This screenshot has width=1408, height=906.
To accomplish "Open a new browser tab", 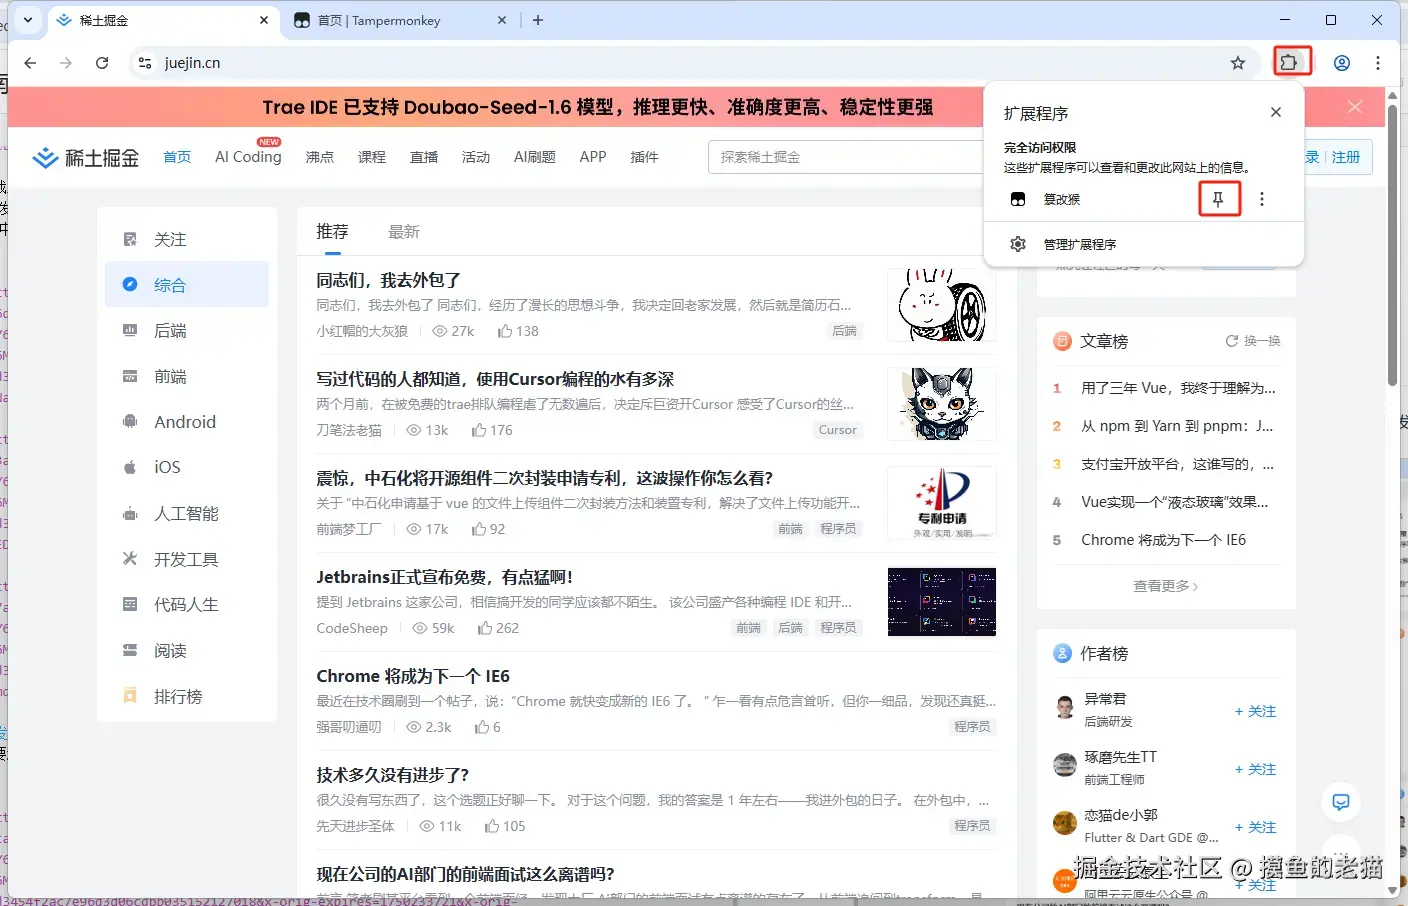I will (538, 20).
